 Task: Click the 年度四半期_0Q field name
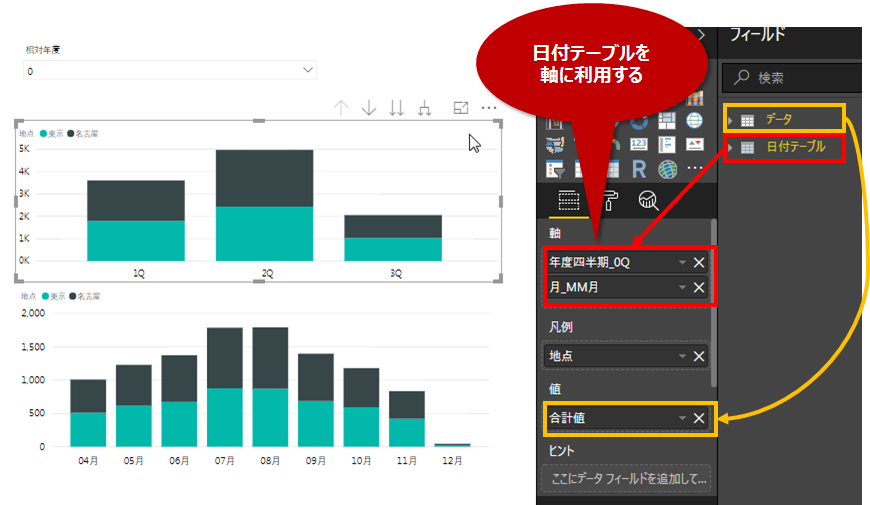[x=590, y=262]
